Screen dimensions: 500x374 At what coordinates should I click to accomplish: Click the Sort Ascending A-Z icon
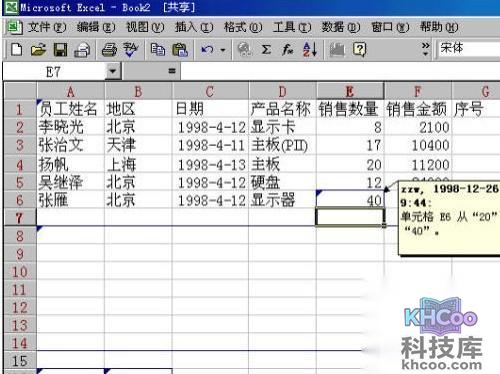[310, 50]
